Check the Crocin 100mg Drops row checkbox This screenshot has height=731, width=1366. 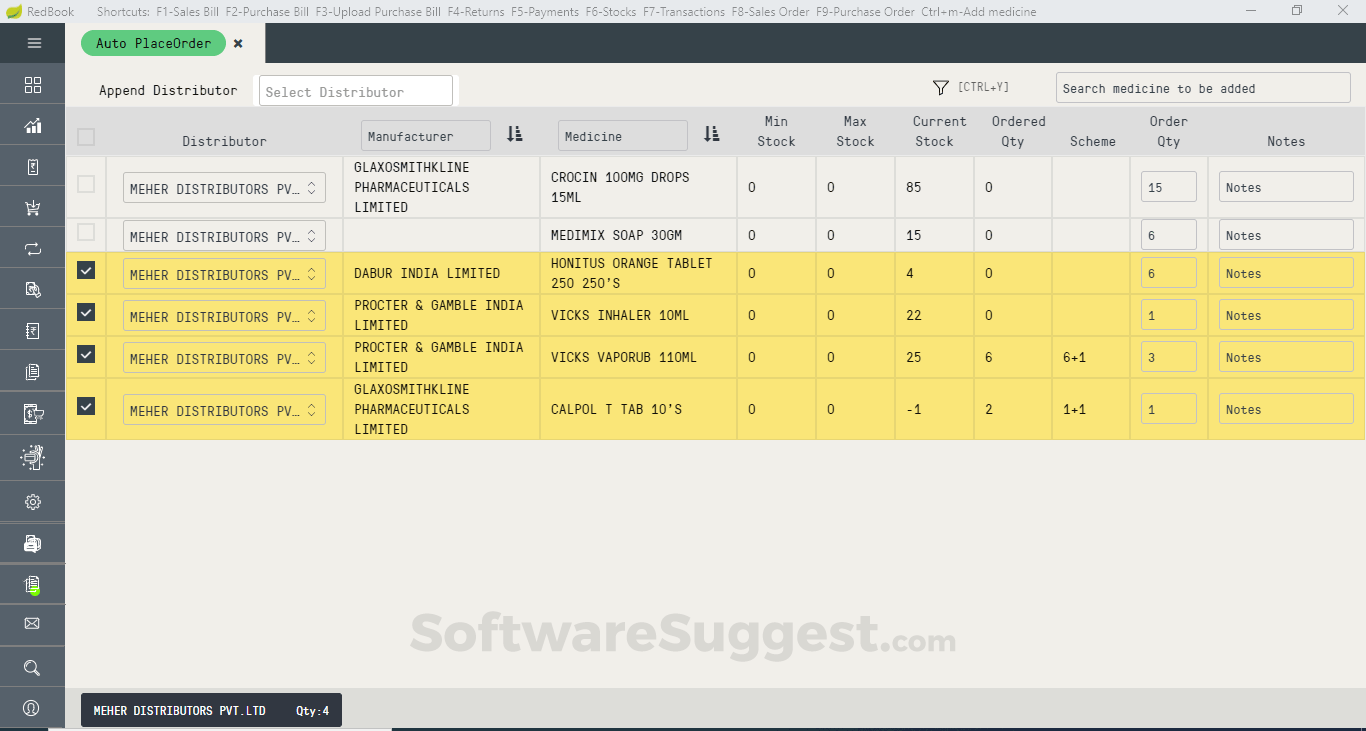pyautogui.click(x=86, y=184)
